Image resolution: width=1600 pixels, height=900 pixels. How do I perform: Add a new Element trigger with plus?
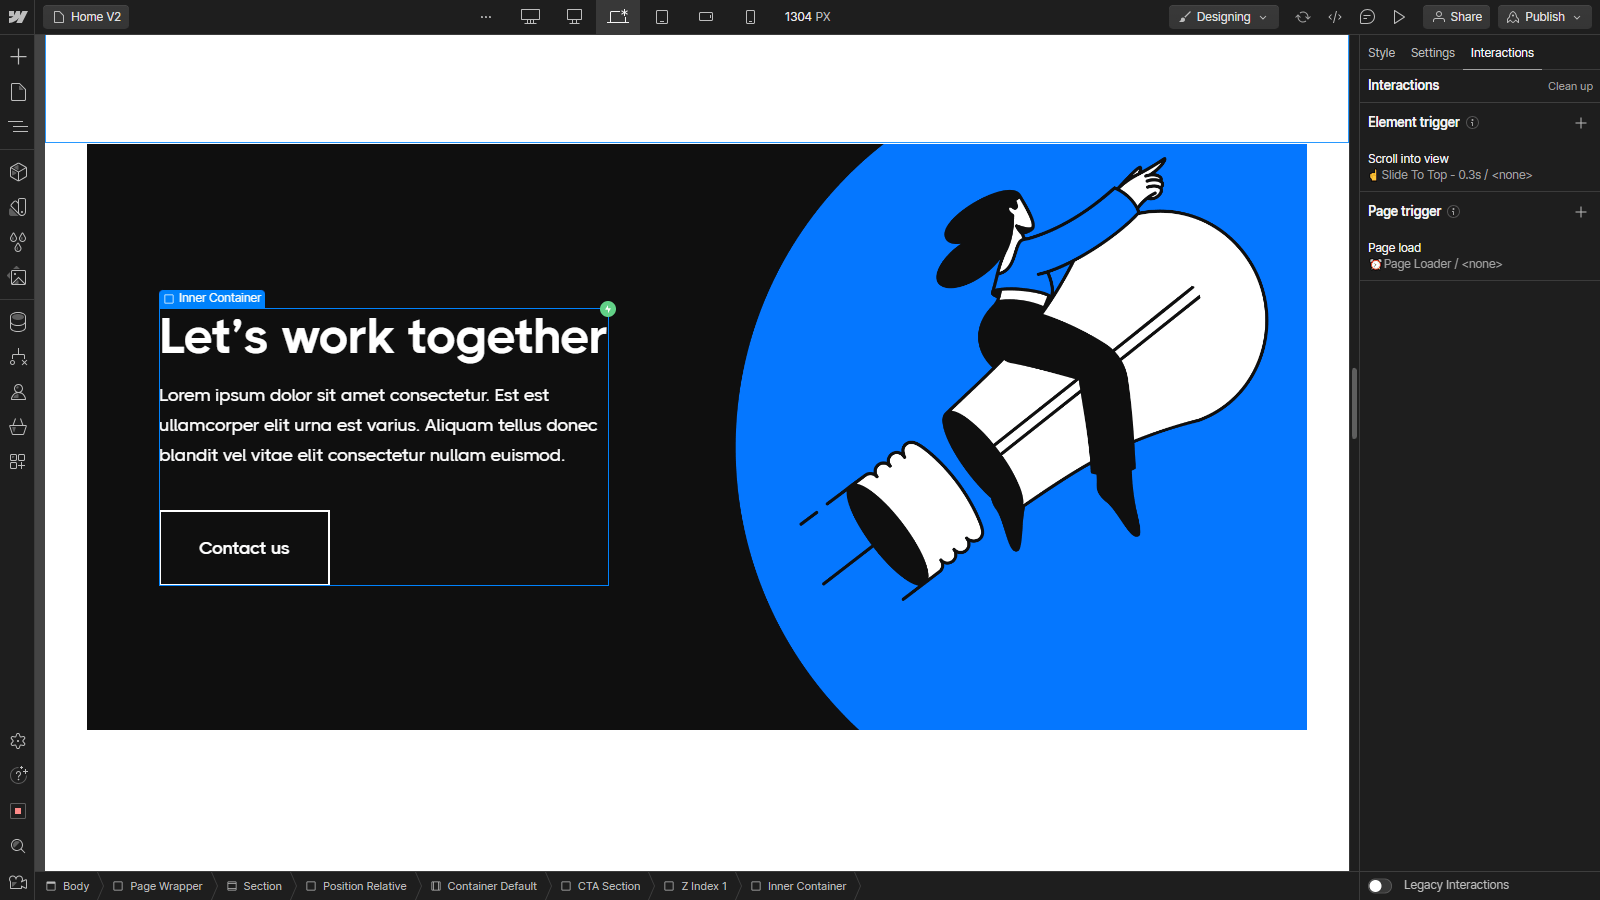1581,122
